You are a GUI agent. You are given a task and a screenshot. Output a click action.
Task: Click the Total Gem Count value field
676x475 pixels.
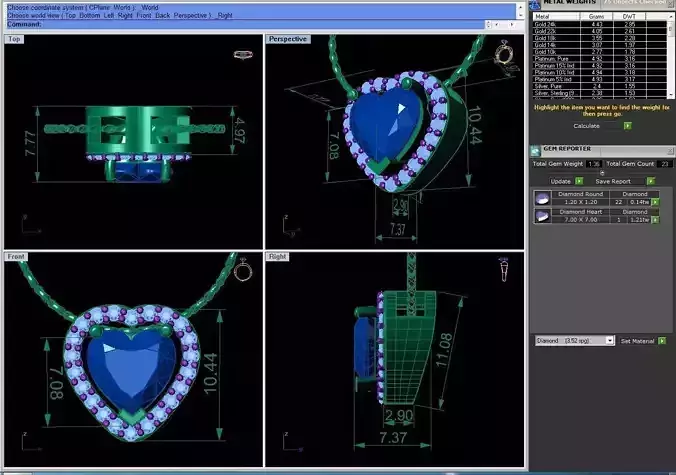coord(665,164)
